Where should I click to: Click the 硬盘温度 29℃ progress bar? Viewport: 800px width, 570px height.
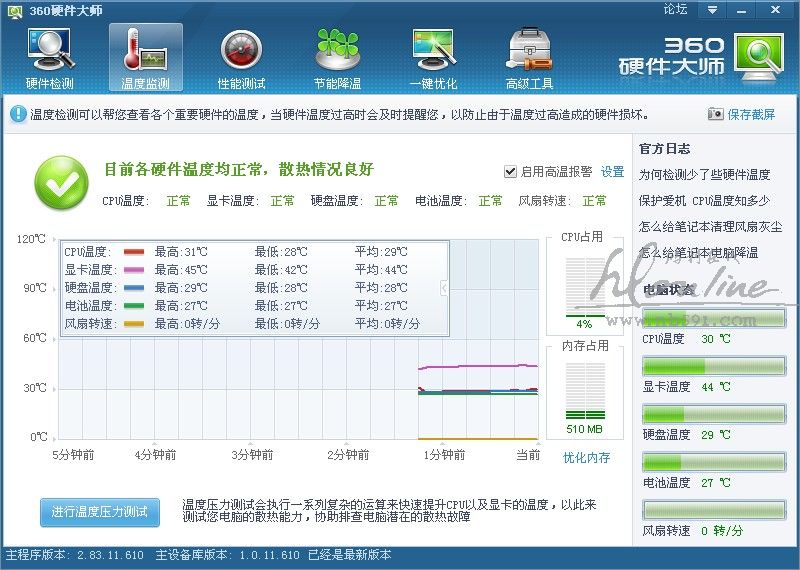click(x=713, y=414)
